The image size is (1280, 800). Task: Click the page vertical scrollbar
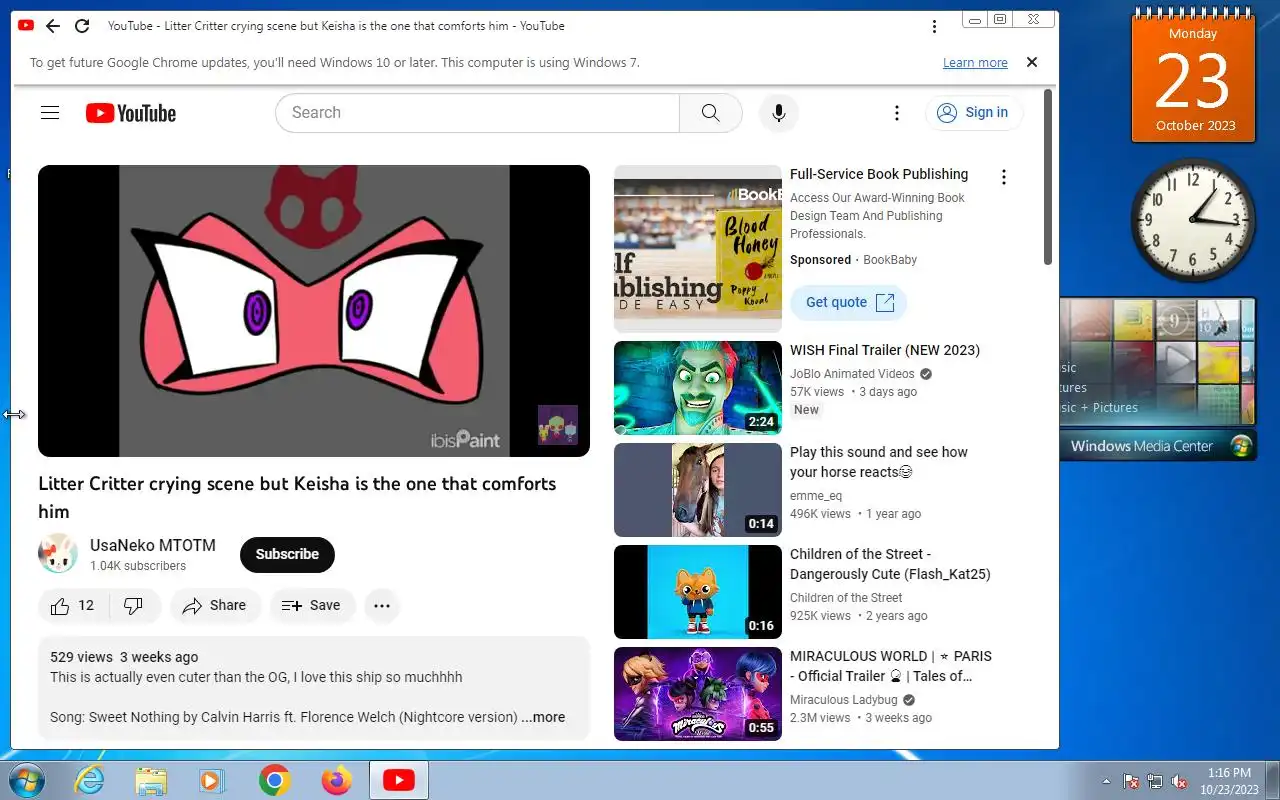[1048, 177]
